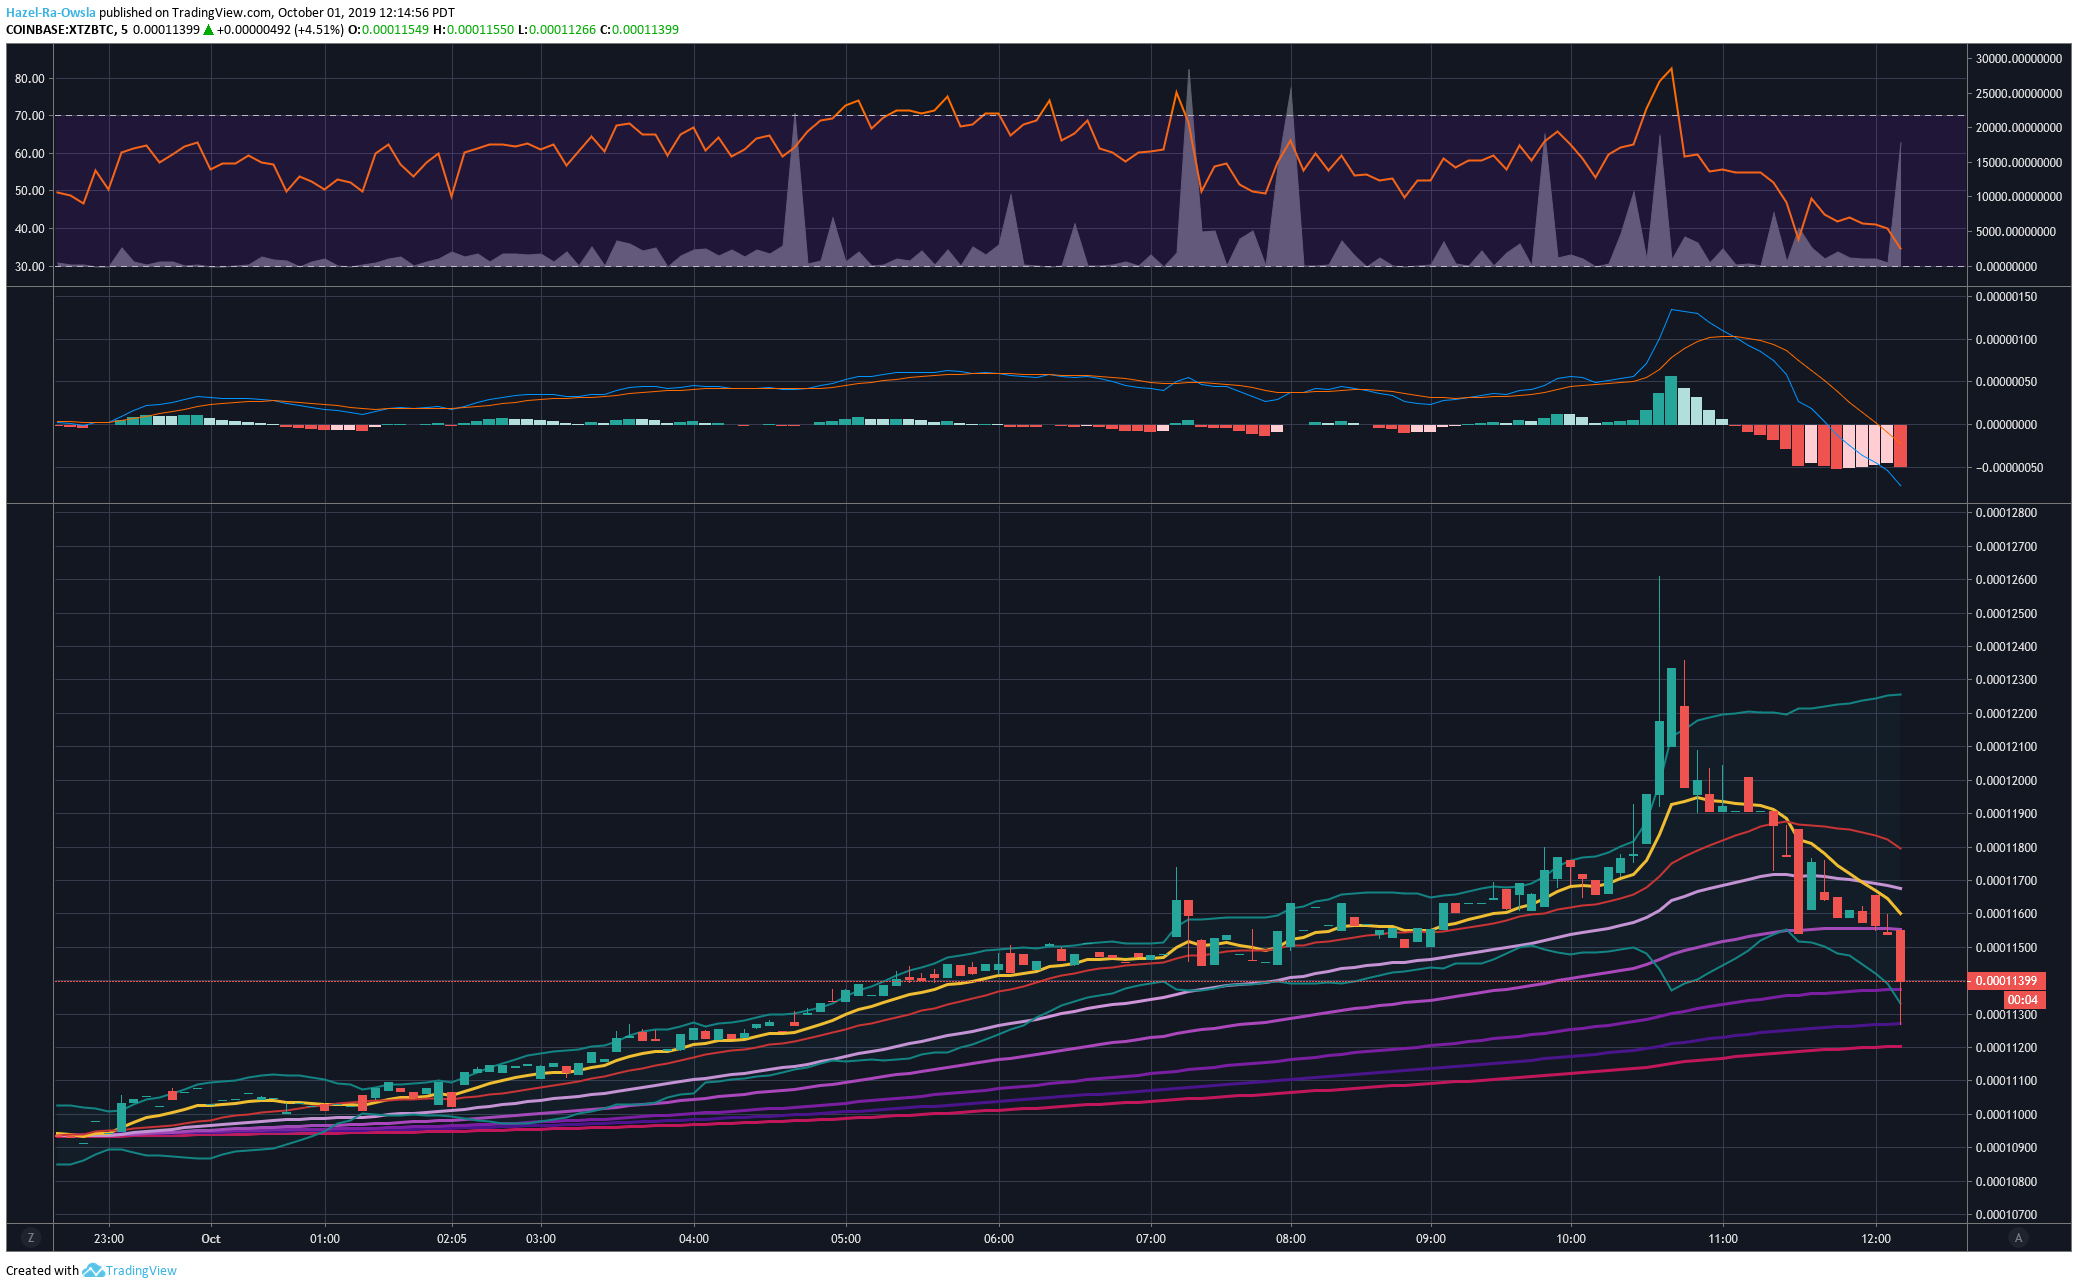The image size is (2078, 1288).
Task: Click the 0.00012000 price scale label
Action: click(x=2006, y=781)
